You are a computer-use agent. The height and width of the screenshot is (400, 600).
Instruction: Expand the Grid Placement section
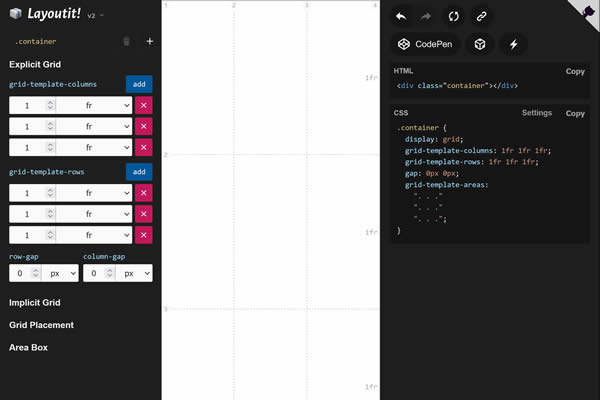click(41, 325)
